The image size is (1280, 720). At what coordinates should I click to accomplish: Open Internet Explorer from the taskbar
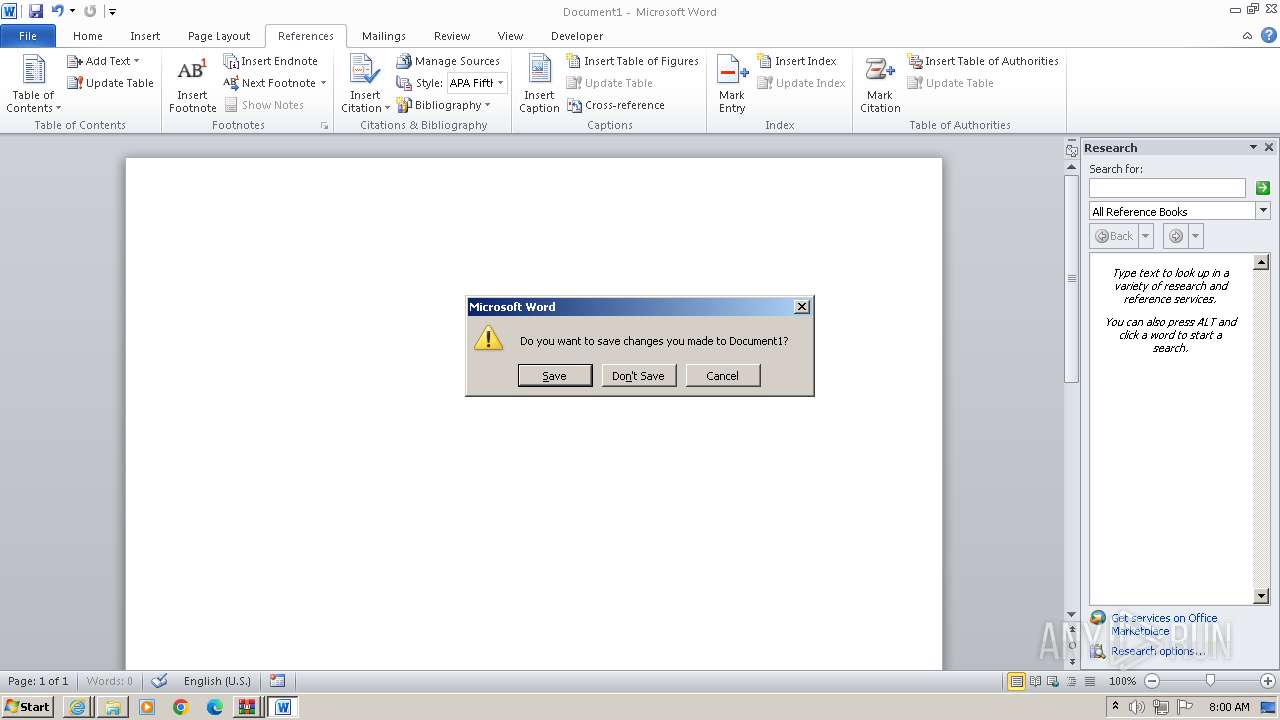coord(77,707)
